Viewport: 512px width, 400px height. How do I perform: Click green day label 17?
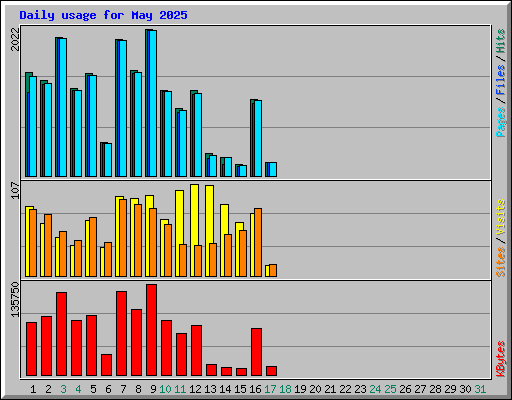pos(270,389)
